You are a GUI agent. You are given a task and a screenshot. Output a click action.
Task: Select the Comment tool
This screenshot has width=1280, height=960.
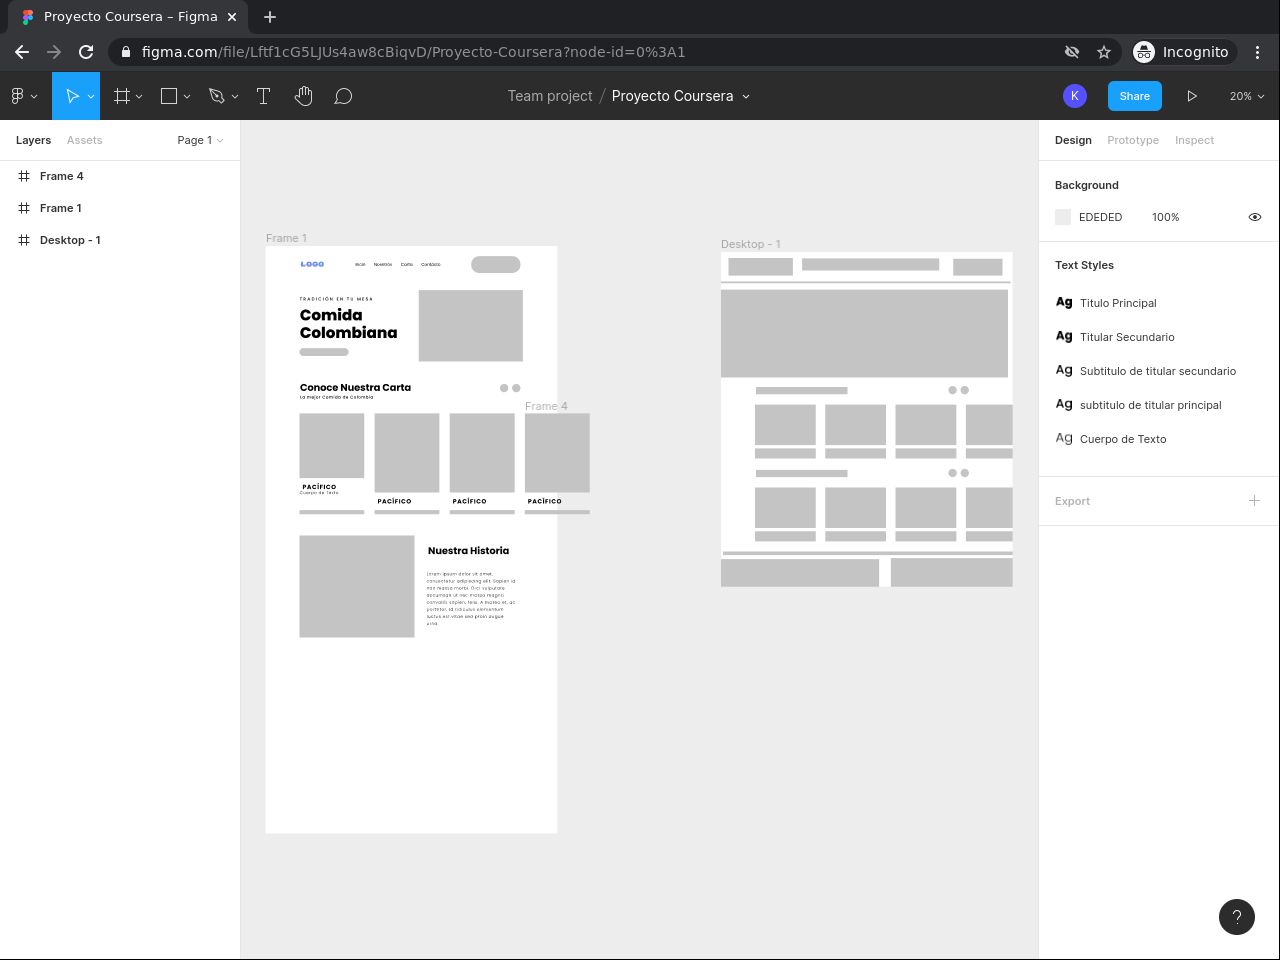(x=343, y=96)
